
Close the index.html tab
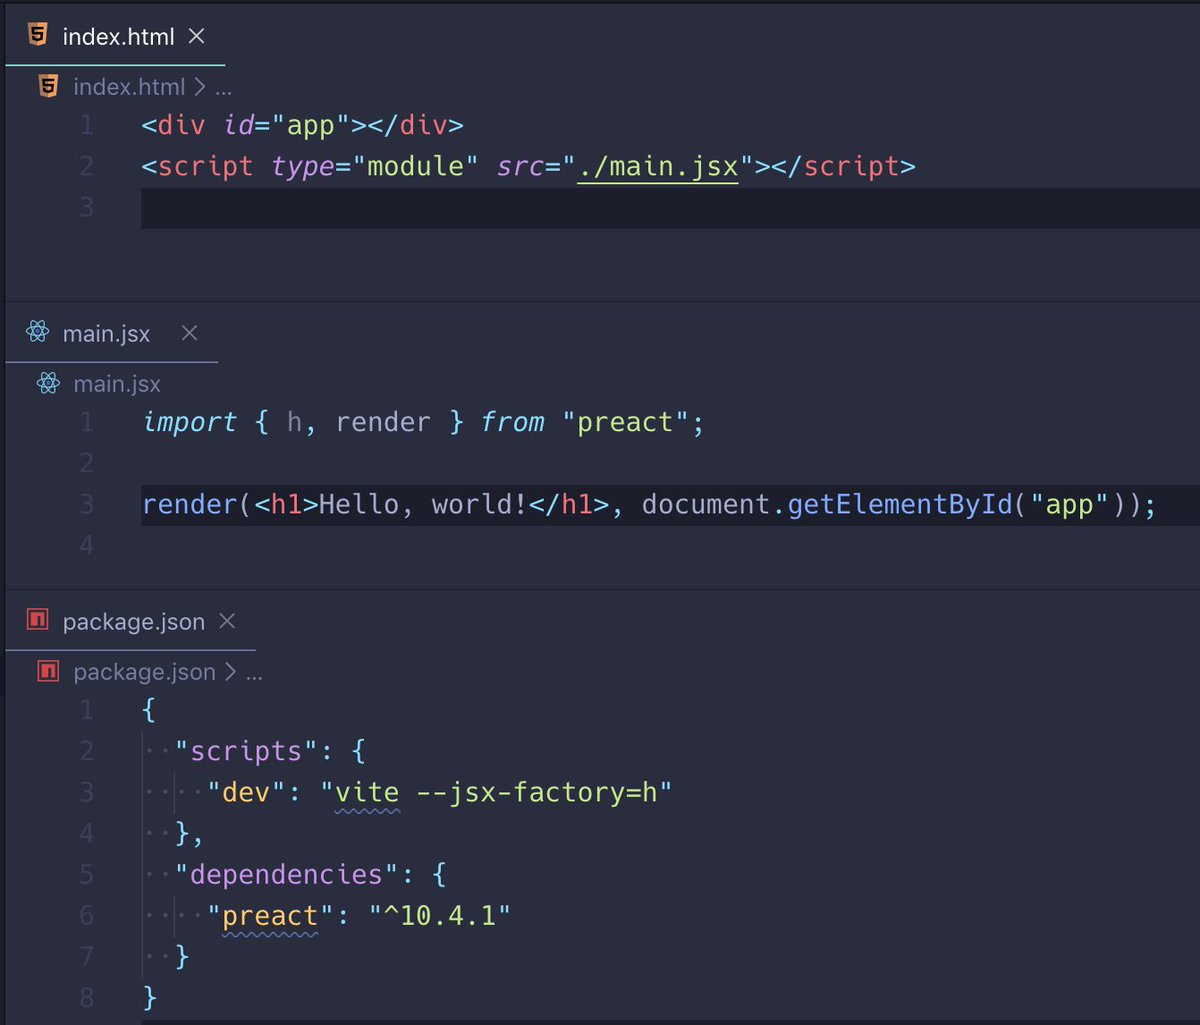pyautogui.click(x=197, y=36)
